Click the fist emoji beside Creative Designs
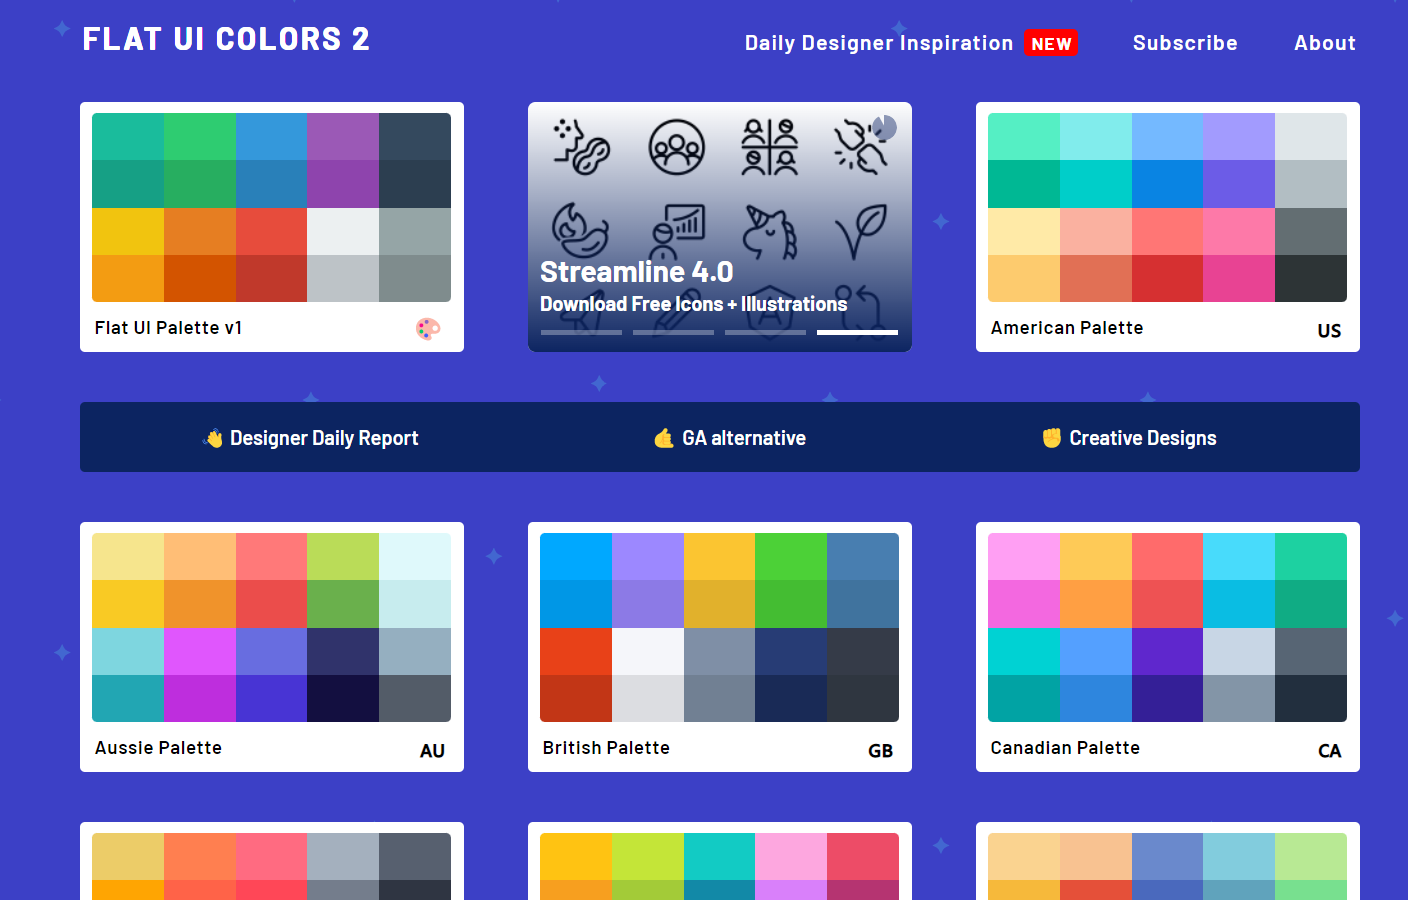 tap(1051, 438)
